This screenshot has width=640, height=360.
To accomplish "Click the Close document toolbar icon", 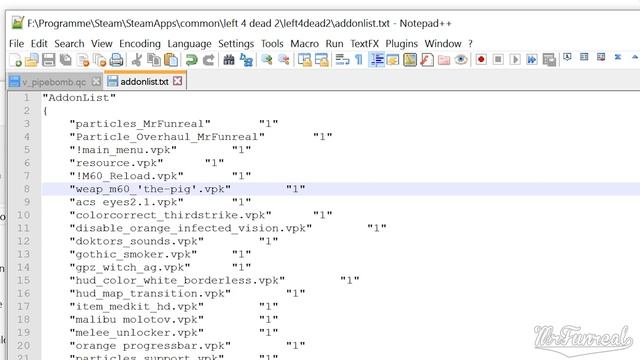I will point(83,60).
